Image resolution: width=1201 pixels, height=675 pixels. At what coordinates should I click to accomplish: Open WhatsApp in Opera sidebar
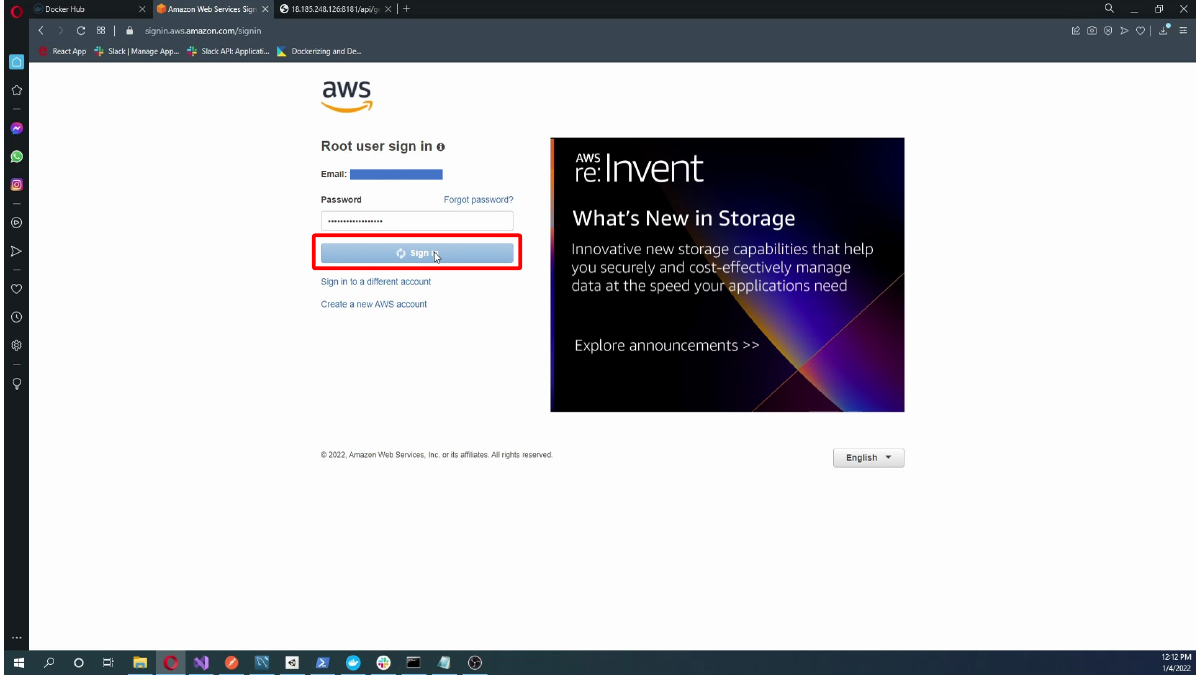[x=16, y=156]
